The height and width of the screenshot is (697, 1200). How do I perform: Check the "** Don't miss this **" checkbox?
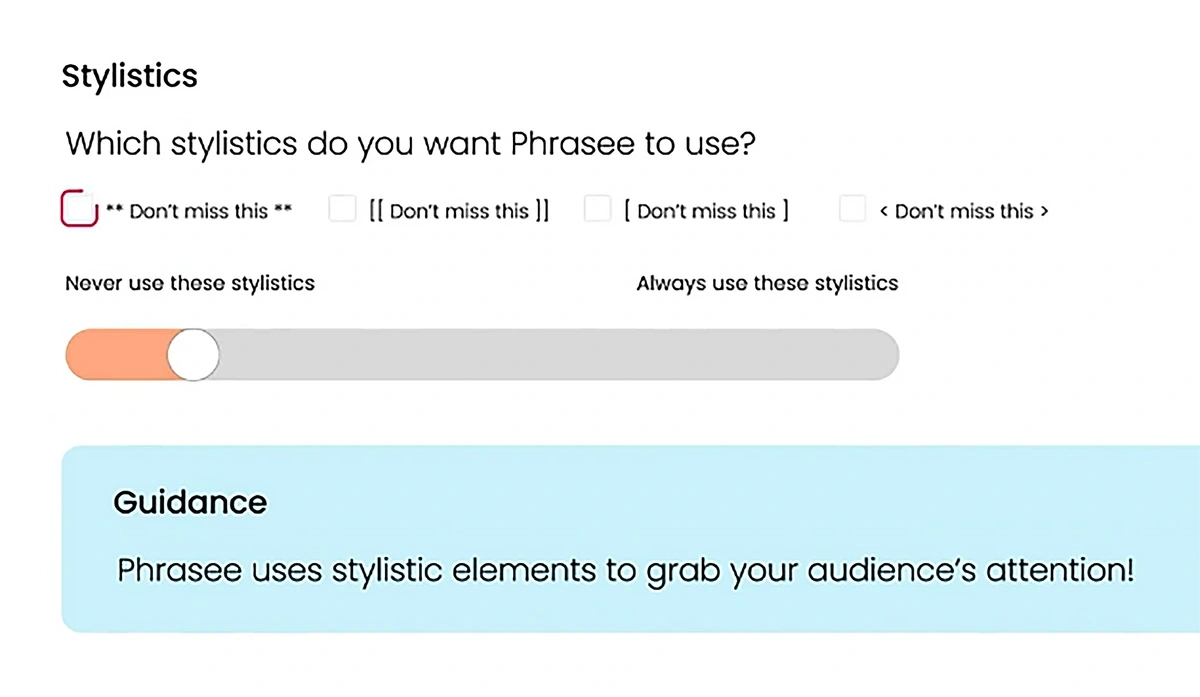tap(79, 208)
